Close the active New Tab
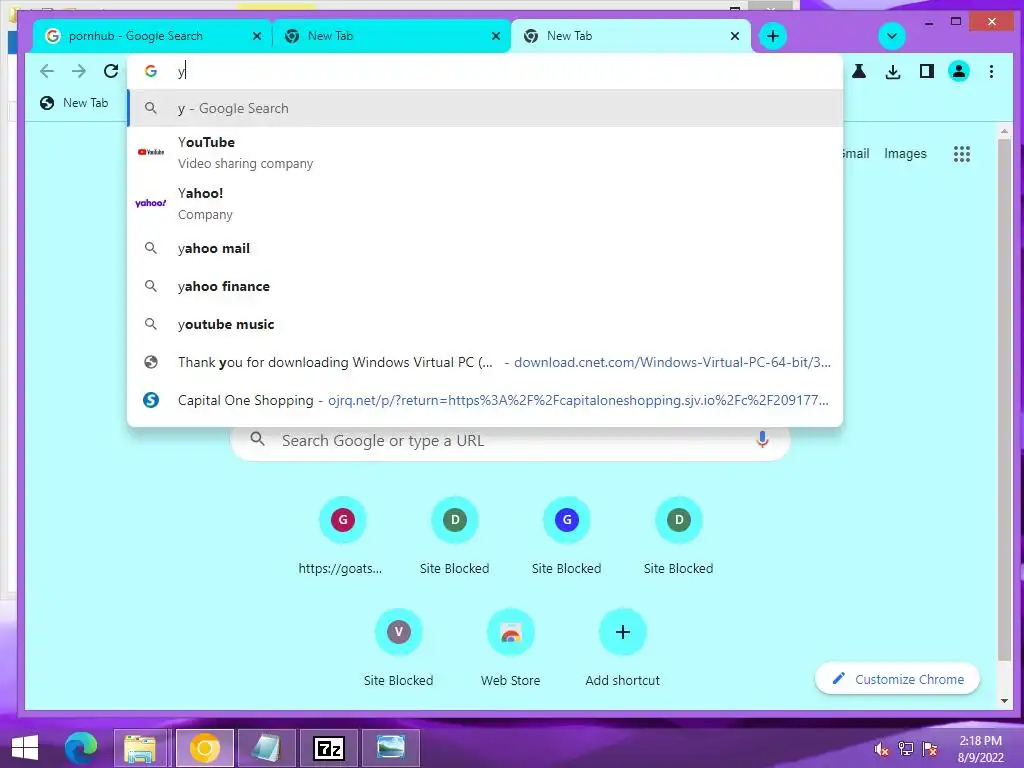This screenshot has width=1024, height=768. (x=735, y=36)
